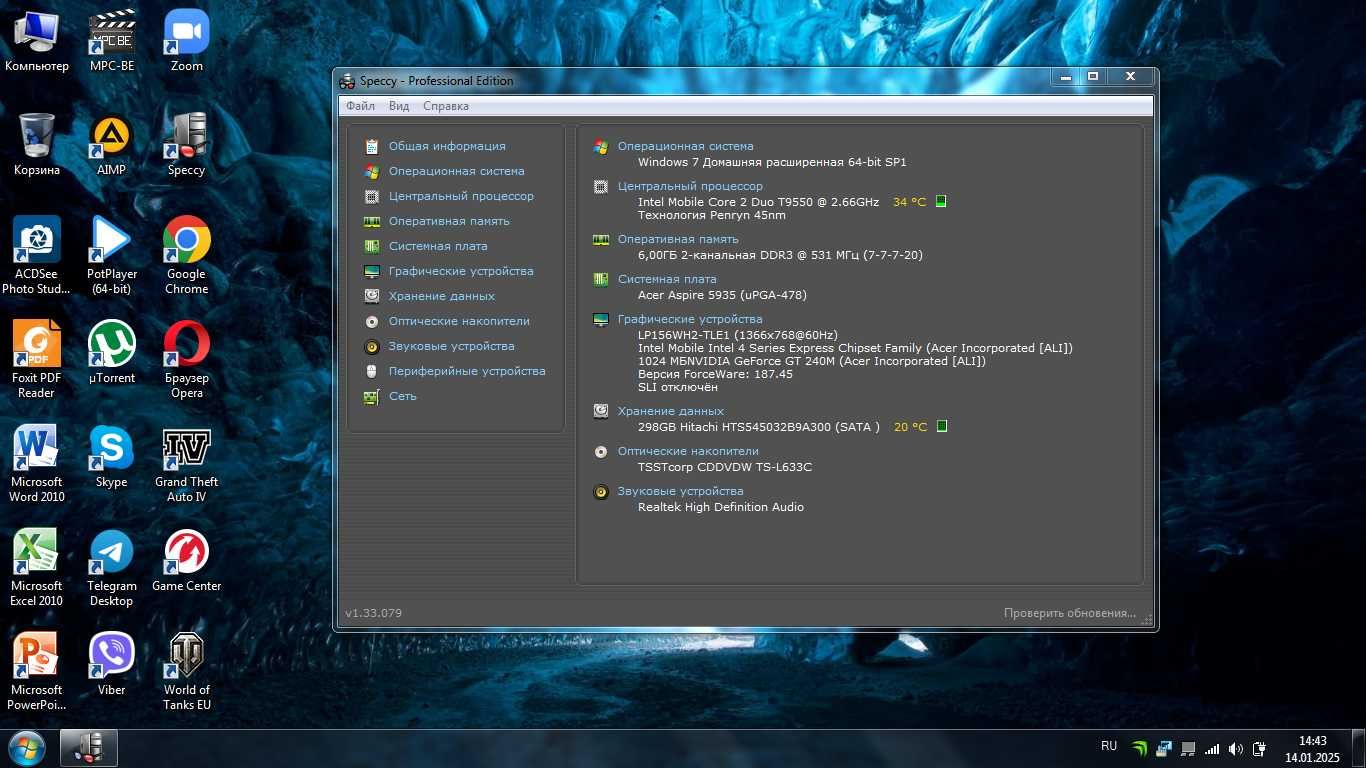
Task: Open the volume tray icon
Action: pyautogui.click(x=1236, y=748)
